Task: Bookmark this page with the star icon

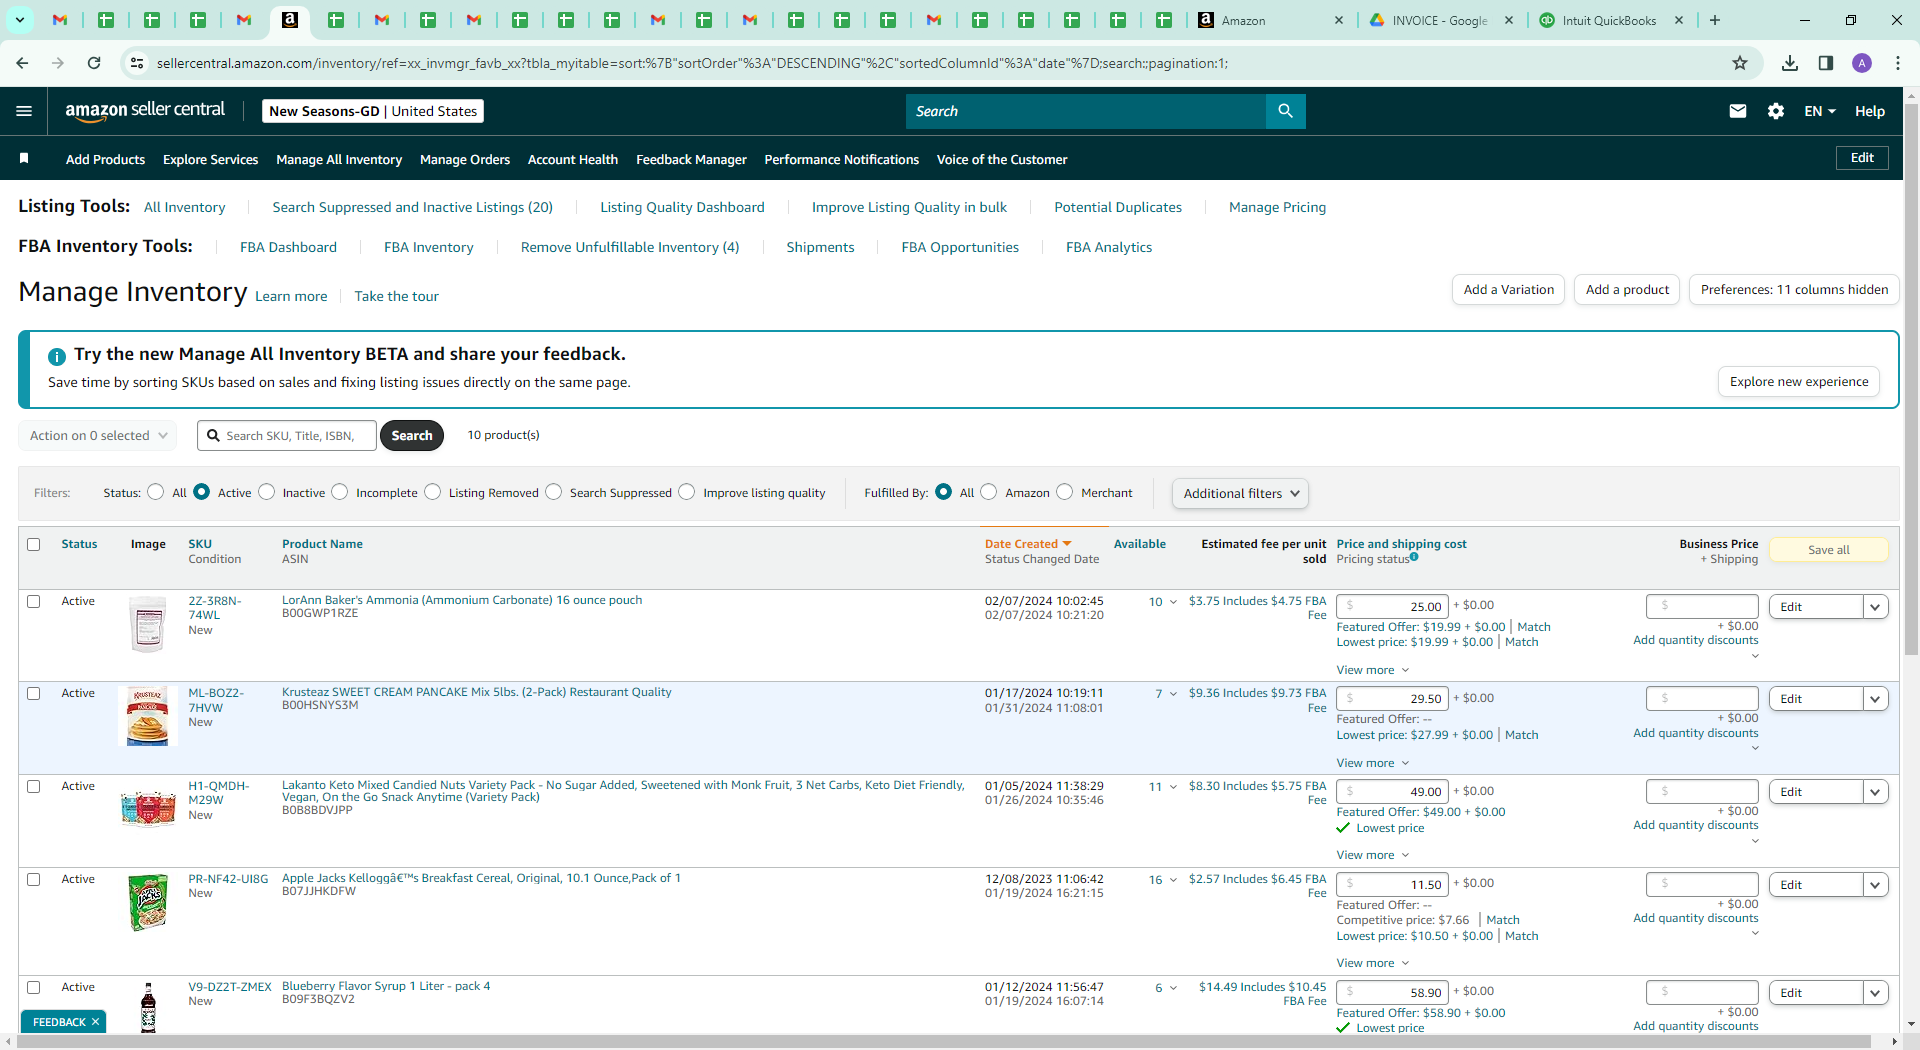Action: (1740, 63)
